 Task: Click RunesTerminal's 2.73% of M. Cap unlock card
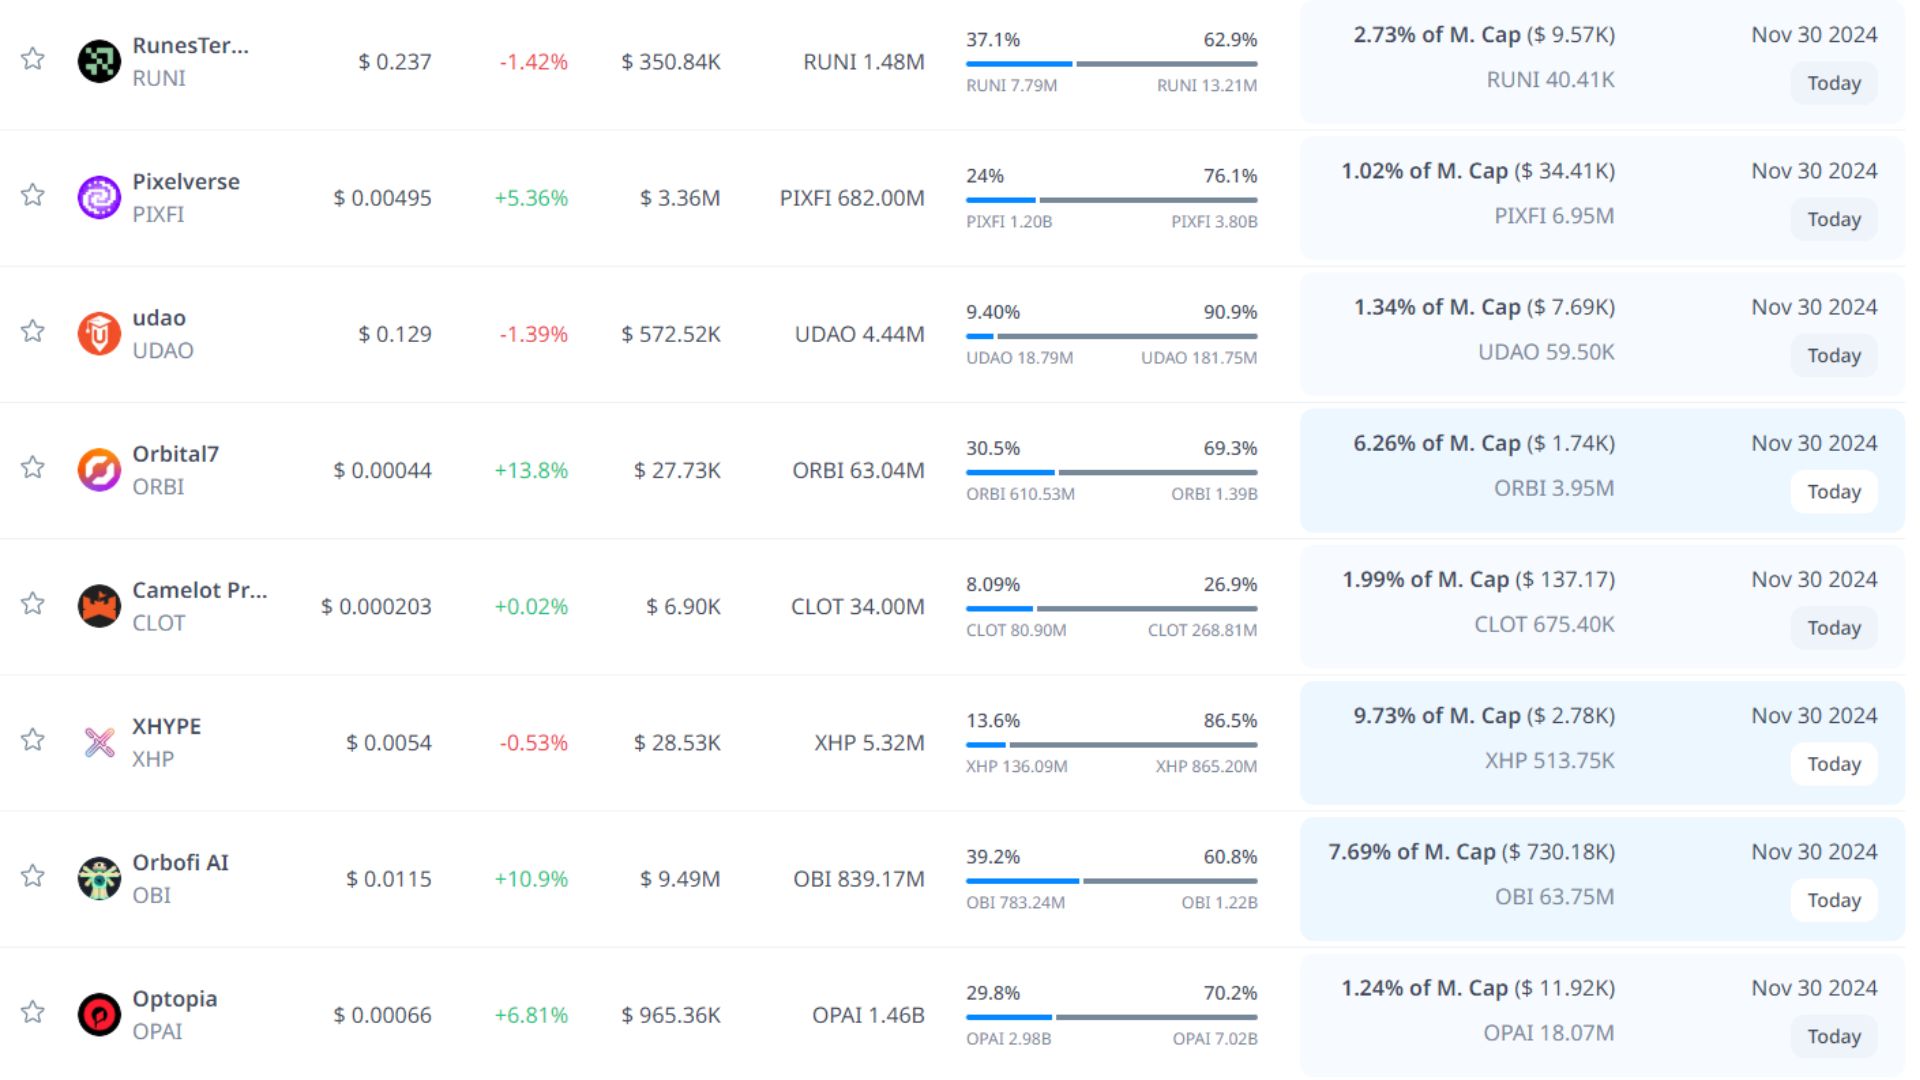(1484, 58)
